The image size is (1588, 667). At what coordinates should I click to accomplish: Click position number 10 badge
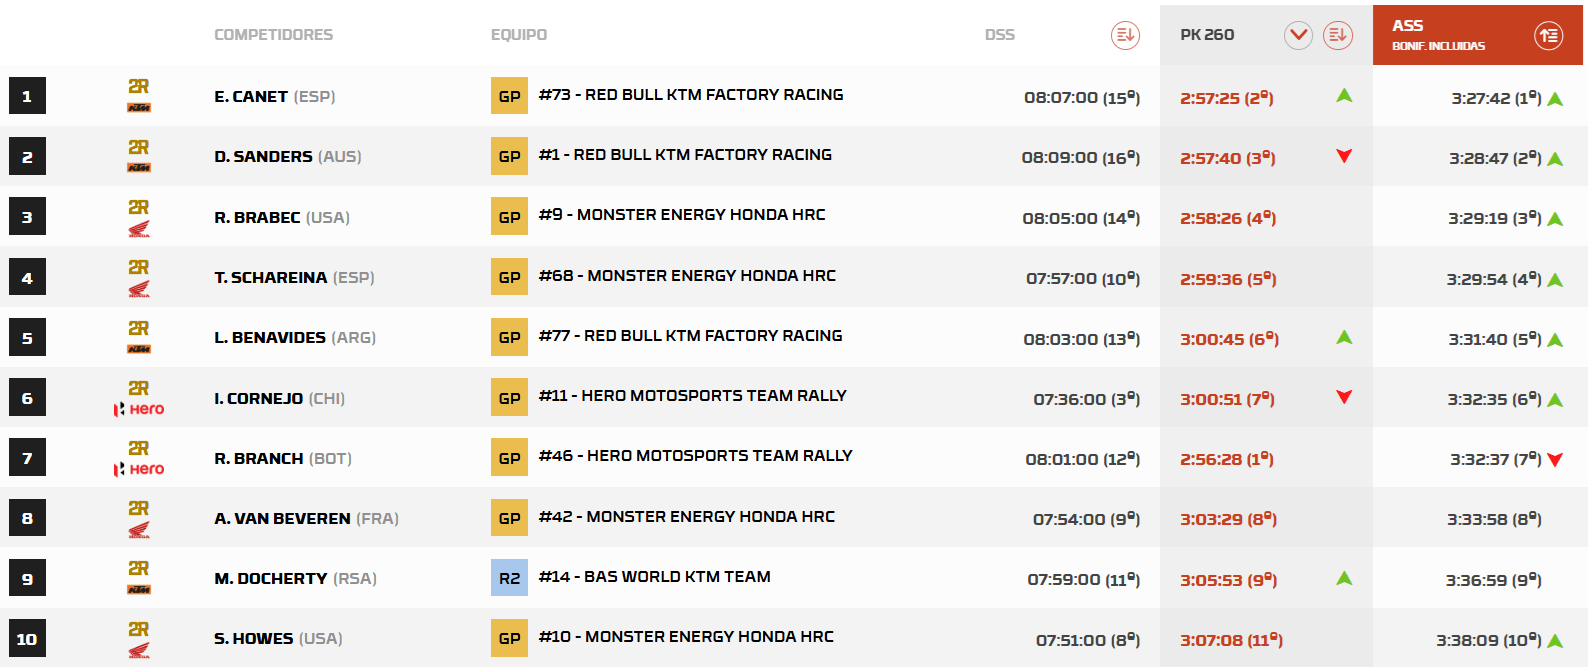tap(27, 639)
